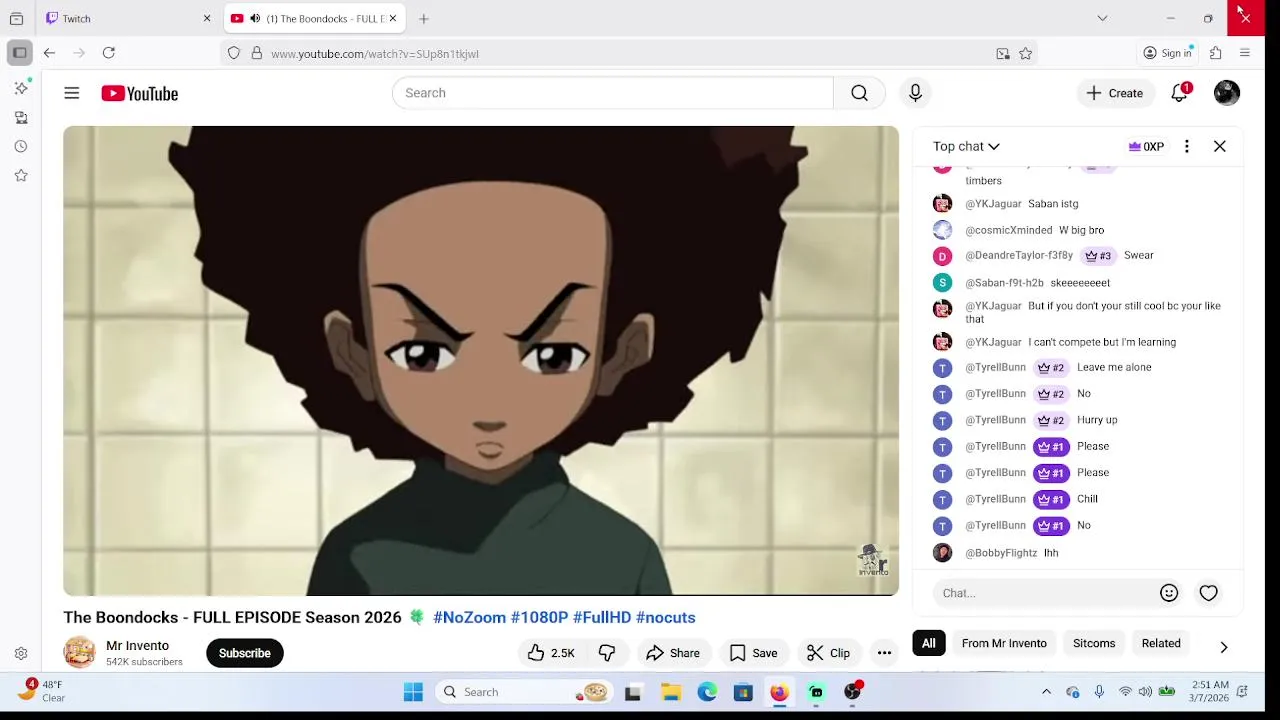Click the search magnifier button
Screen dimensions: 1280x720
[x=859, y=93]
